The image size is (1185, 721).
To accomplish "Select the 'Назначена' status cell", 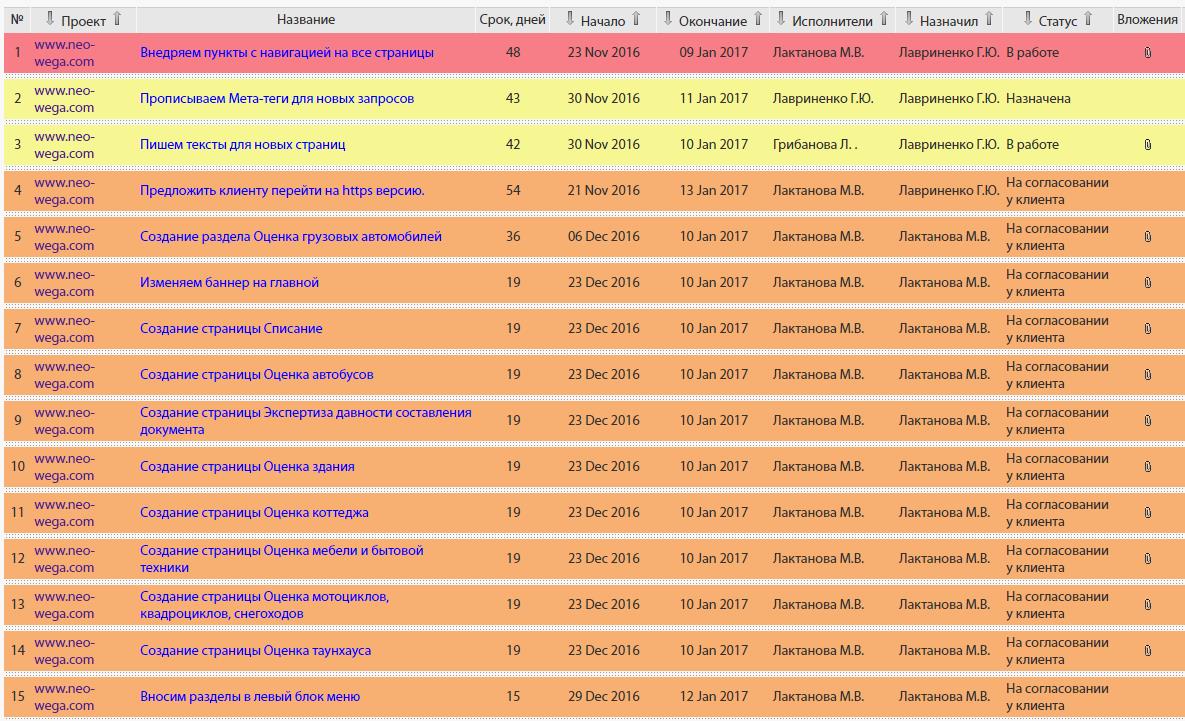I will [x=1038, y=98].
